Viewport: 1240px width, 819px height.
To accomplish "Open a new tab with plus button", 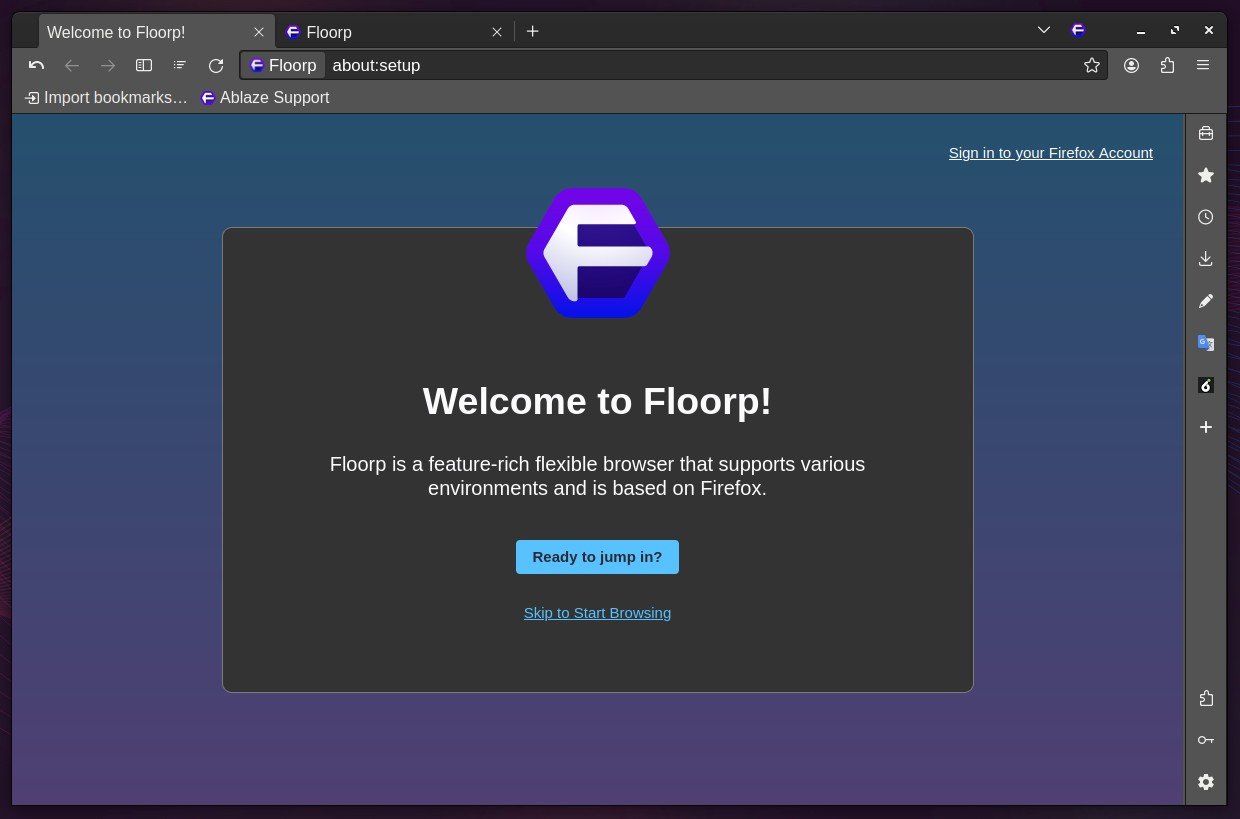I will 532,32.
